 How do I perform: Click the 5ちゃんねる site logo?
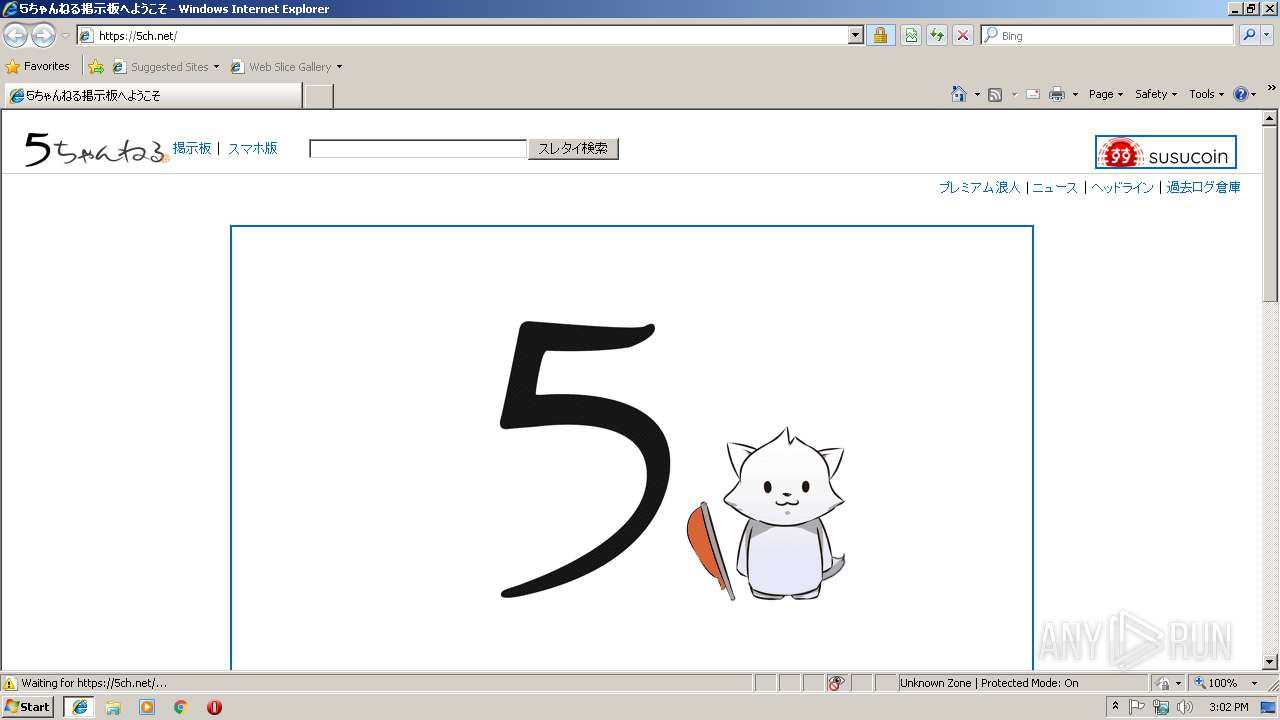pyautogui.click(x=97, y=149)
